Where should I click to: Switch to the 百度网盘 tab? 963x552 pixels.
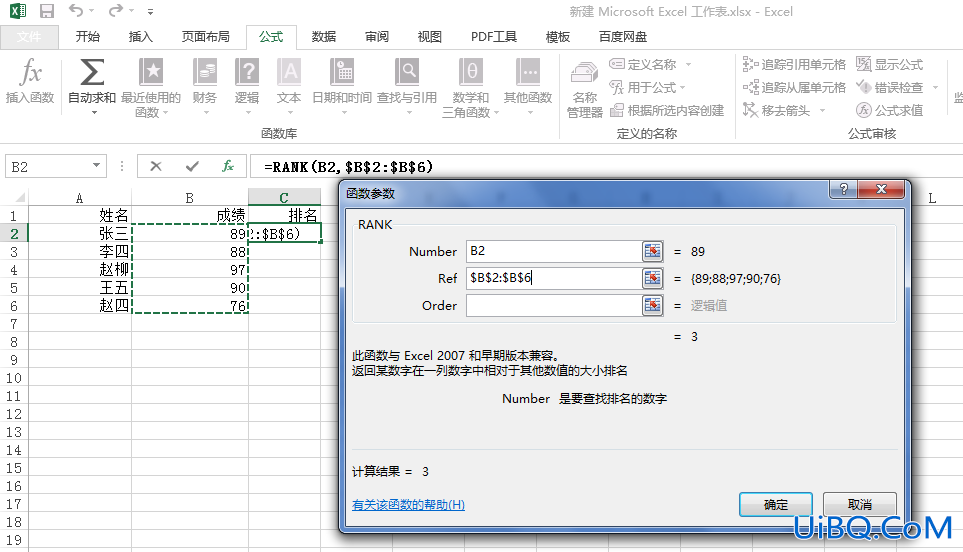point(623,37)
